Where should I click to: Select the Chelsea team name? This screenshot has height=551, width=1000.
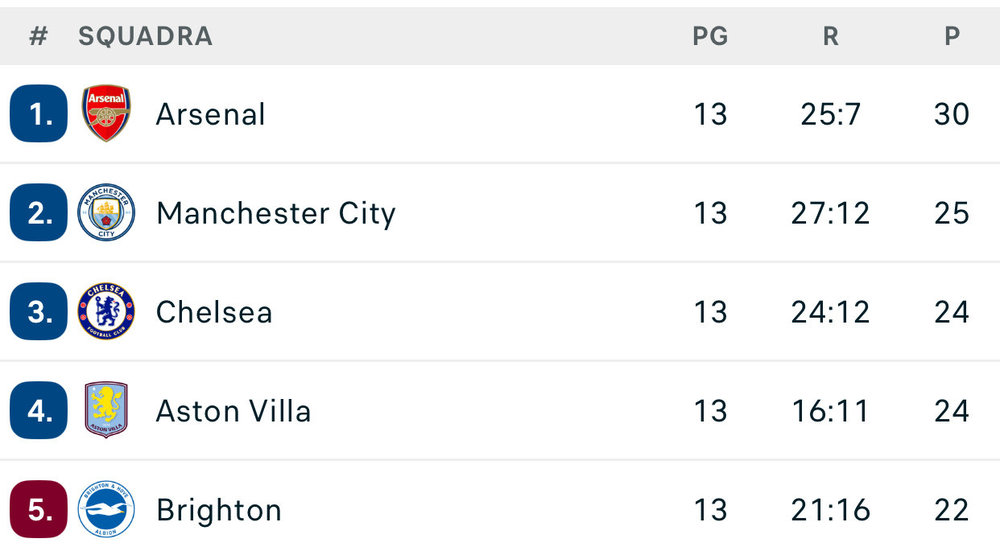tap(213, 312)
